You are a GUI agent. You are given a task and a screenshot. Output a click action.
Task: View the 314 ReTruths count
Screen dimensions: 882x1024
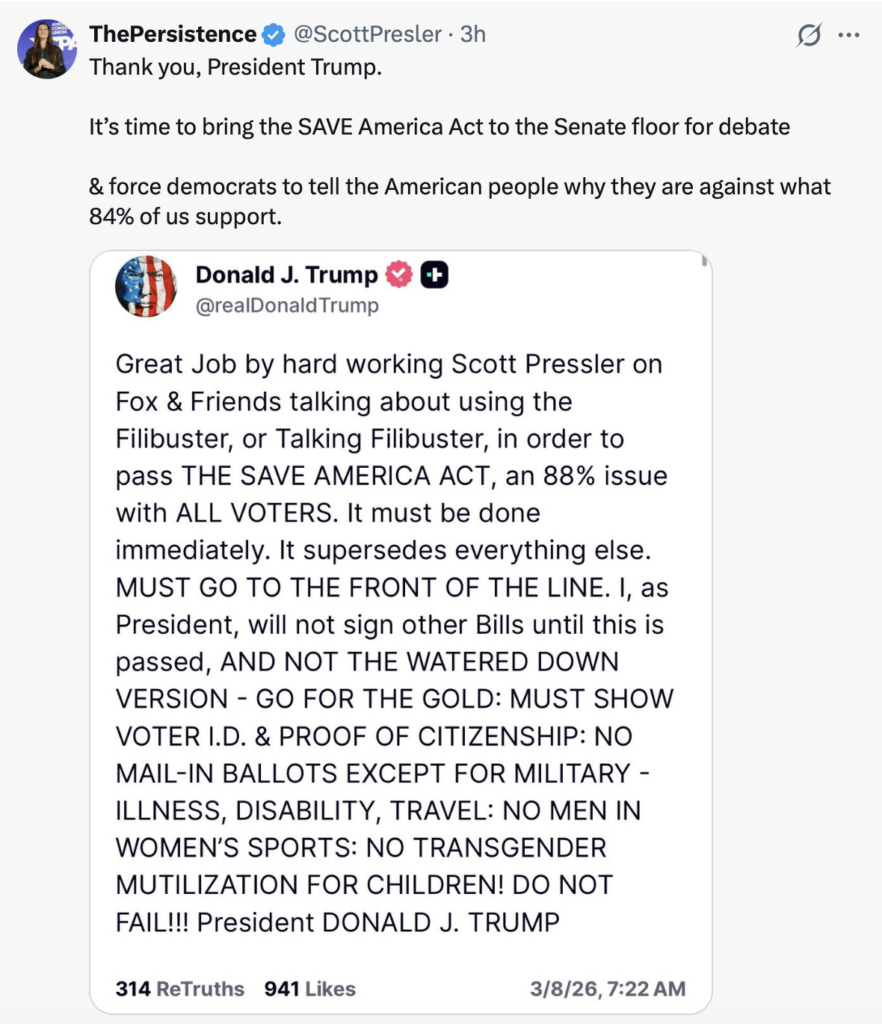click(180, 989)
